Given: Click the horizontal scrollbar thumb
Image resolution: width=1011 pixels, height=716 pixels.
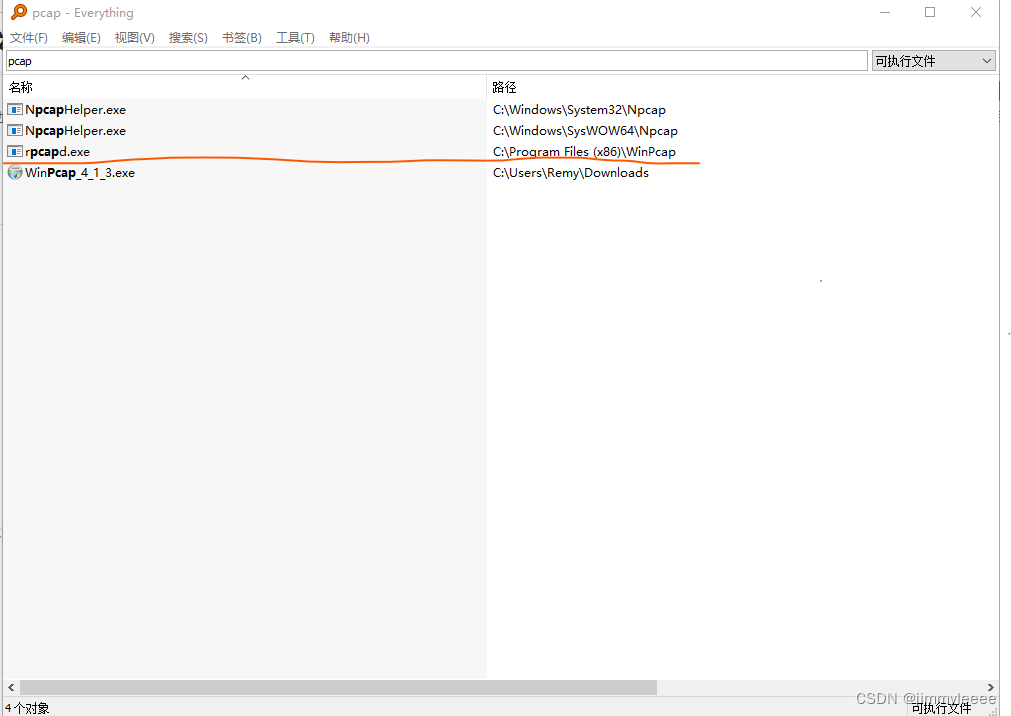Looking at the screenshot, I should [339, 688].
